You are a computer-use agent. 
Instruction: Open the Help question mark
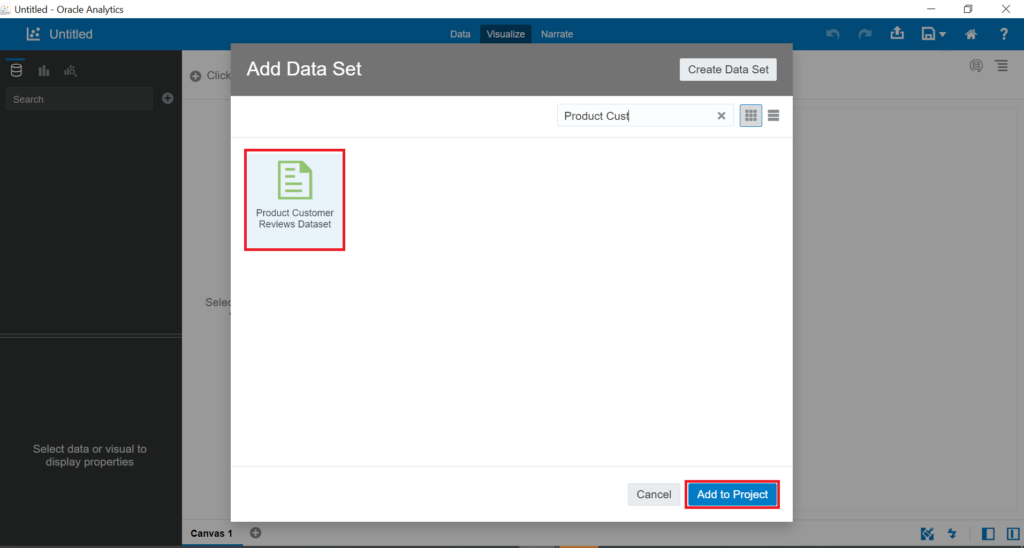coord(1004,34)
